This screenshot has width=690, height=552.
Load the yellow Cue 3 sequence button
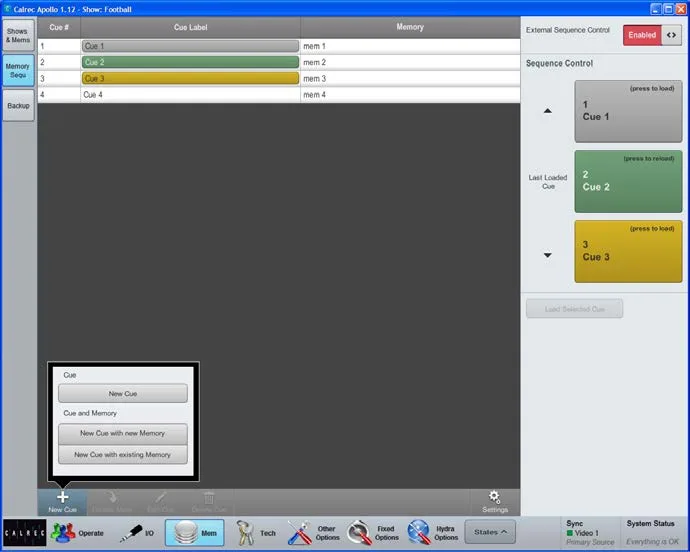click(628, 251)
